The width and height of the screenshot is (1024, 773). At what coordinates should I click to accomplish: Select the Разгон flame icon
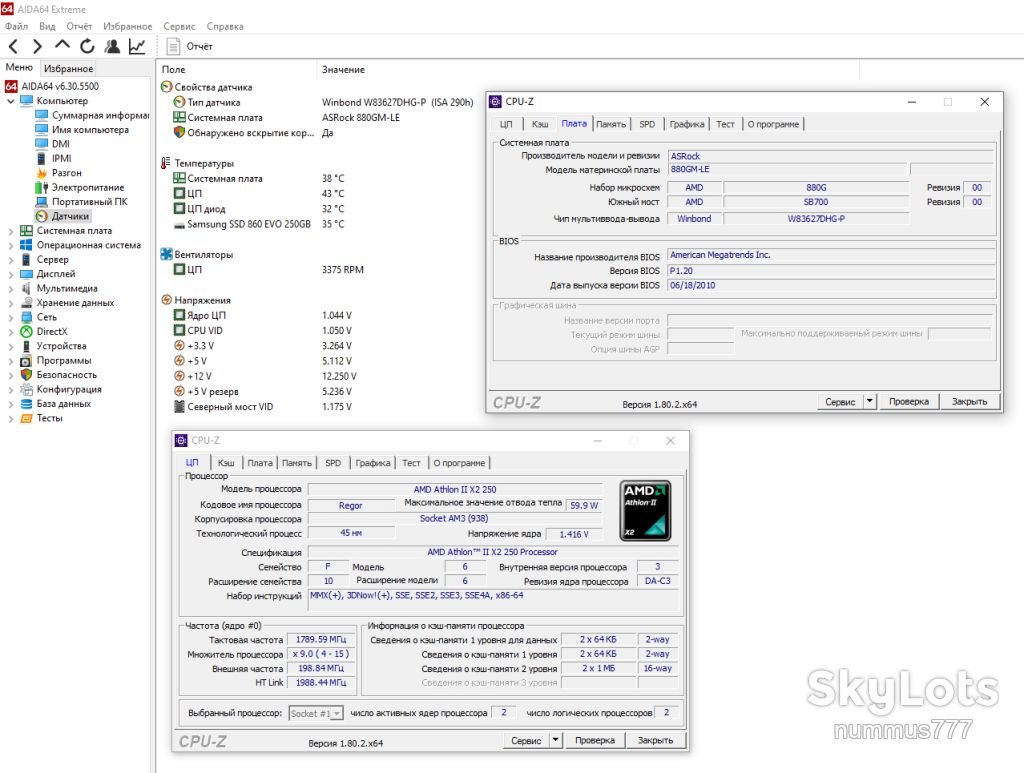tap(42, 172)
